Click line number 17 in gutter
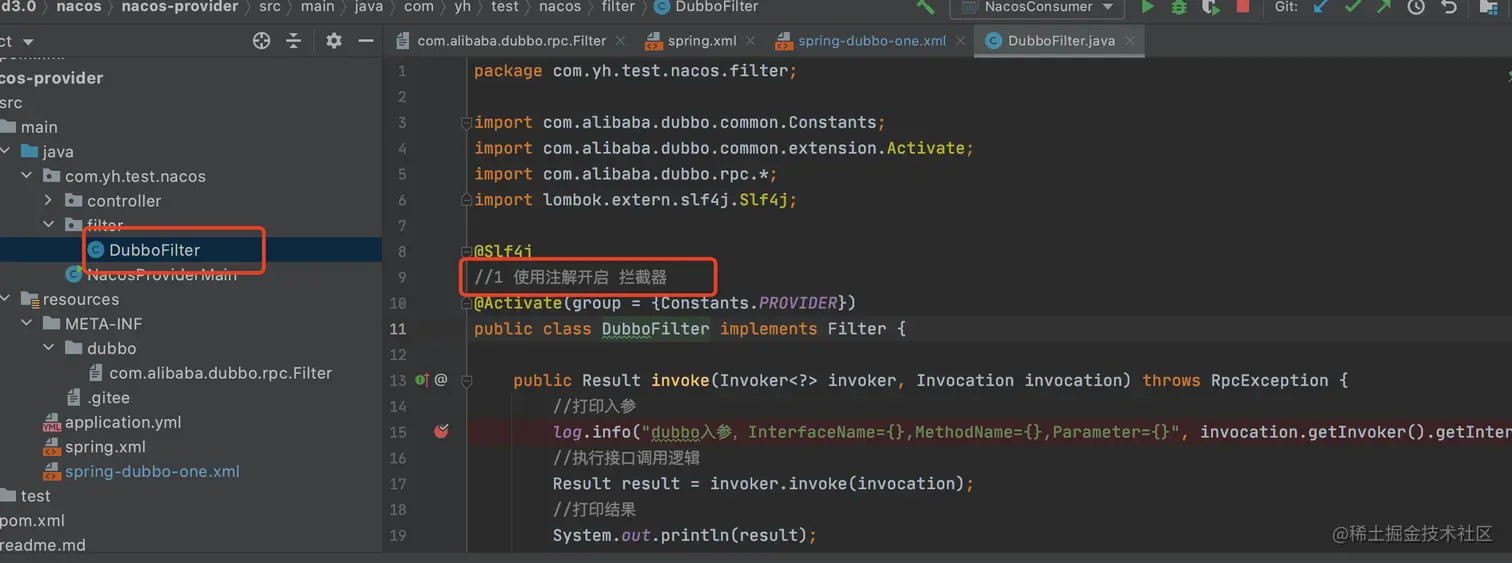The height and width of the screenshot is (563, 1512). click(398, 484)
